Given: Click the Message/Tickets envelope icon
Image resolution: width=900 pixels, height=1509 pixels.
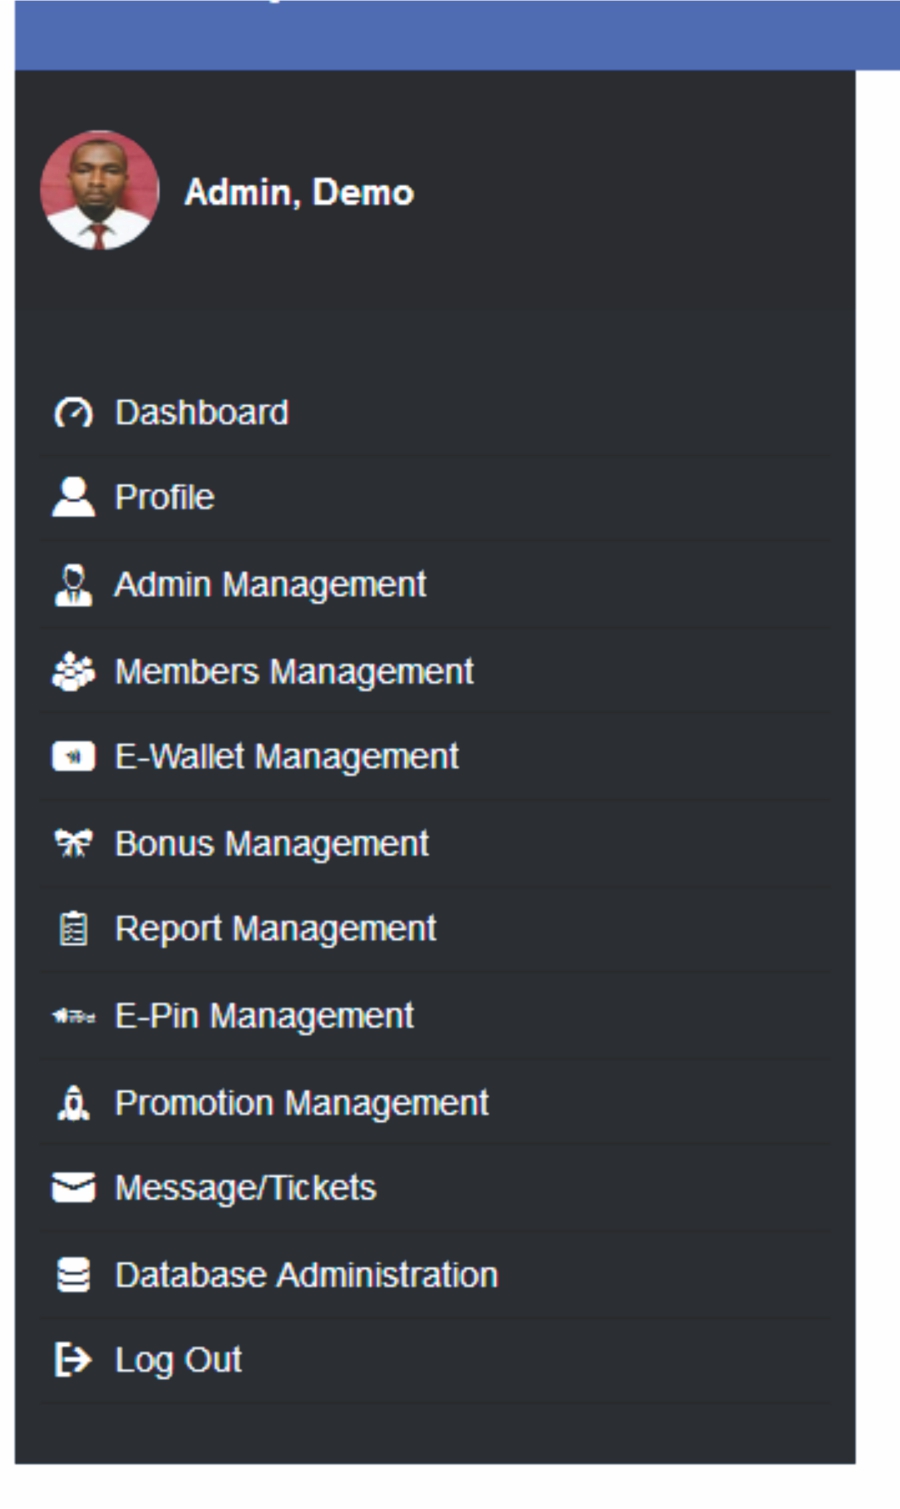Looking at the screenshot, I should pos(73,1188).
